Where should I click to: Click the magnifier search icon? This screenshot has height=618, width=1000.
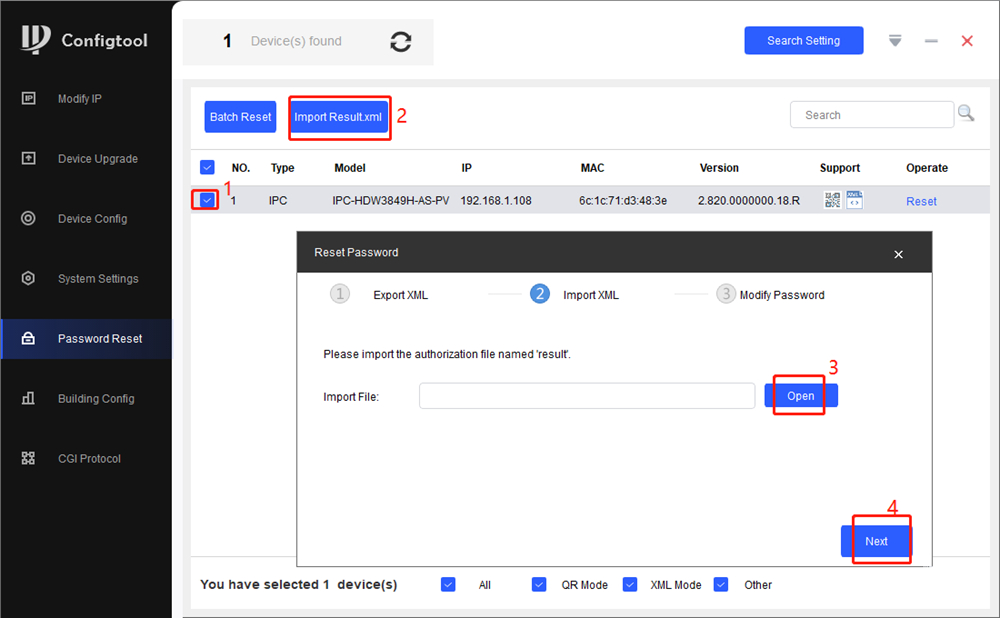[966, 114]
